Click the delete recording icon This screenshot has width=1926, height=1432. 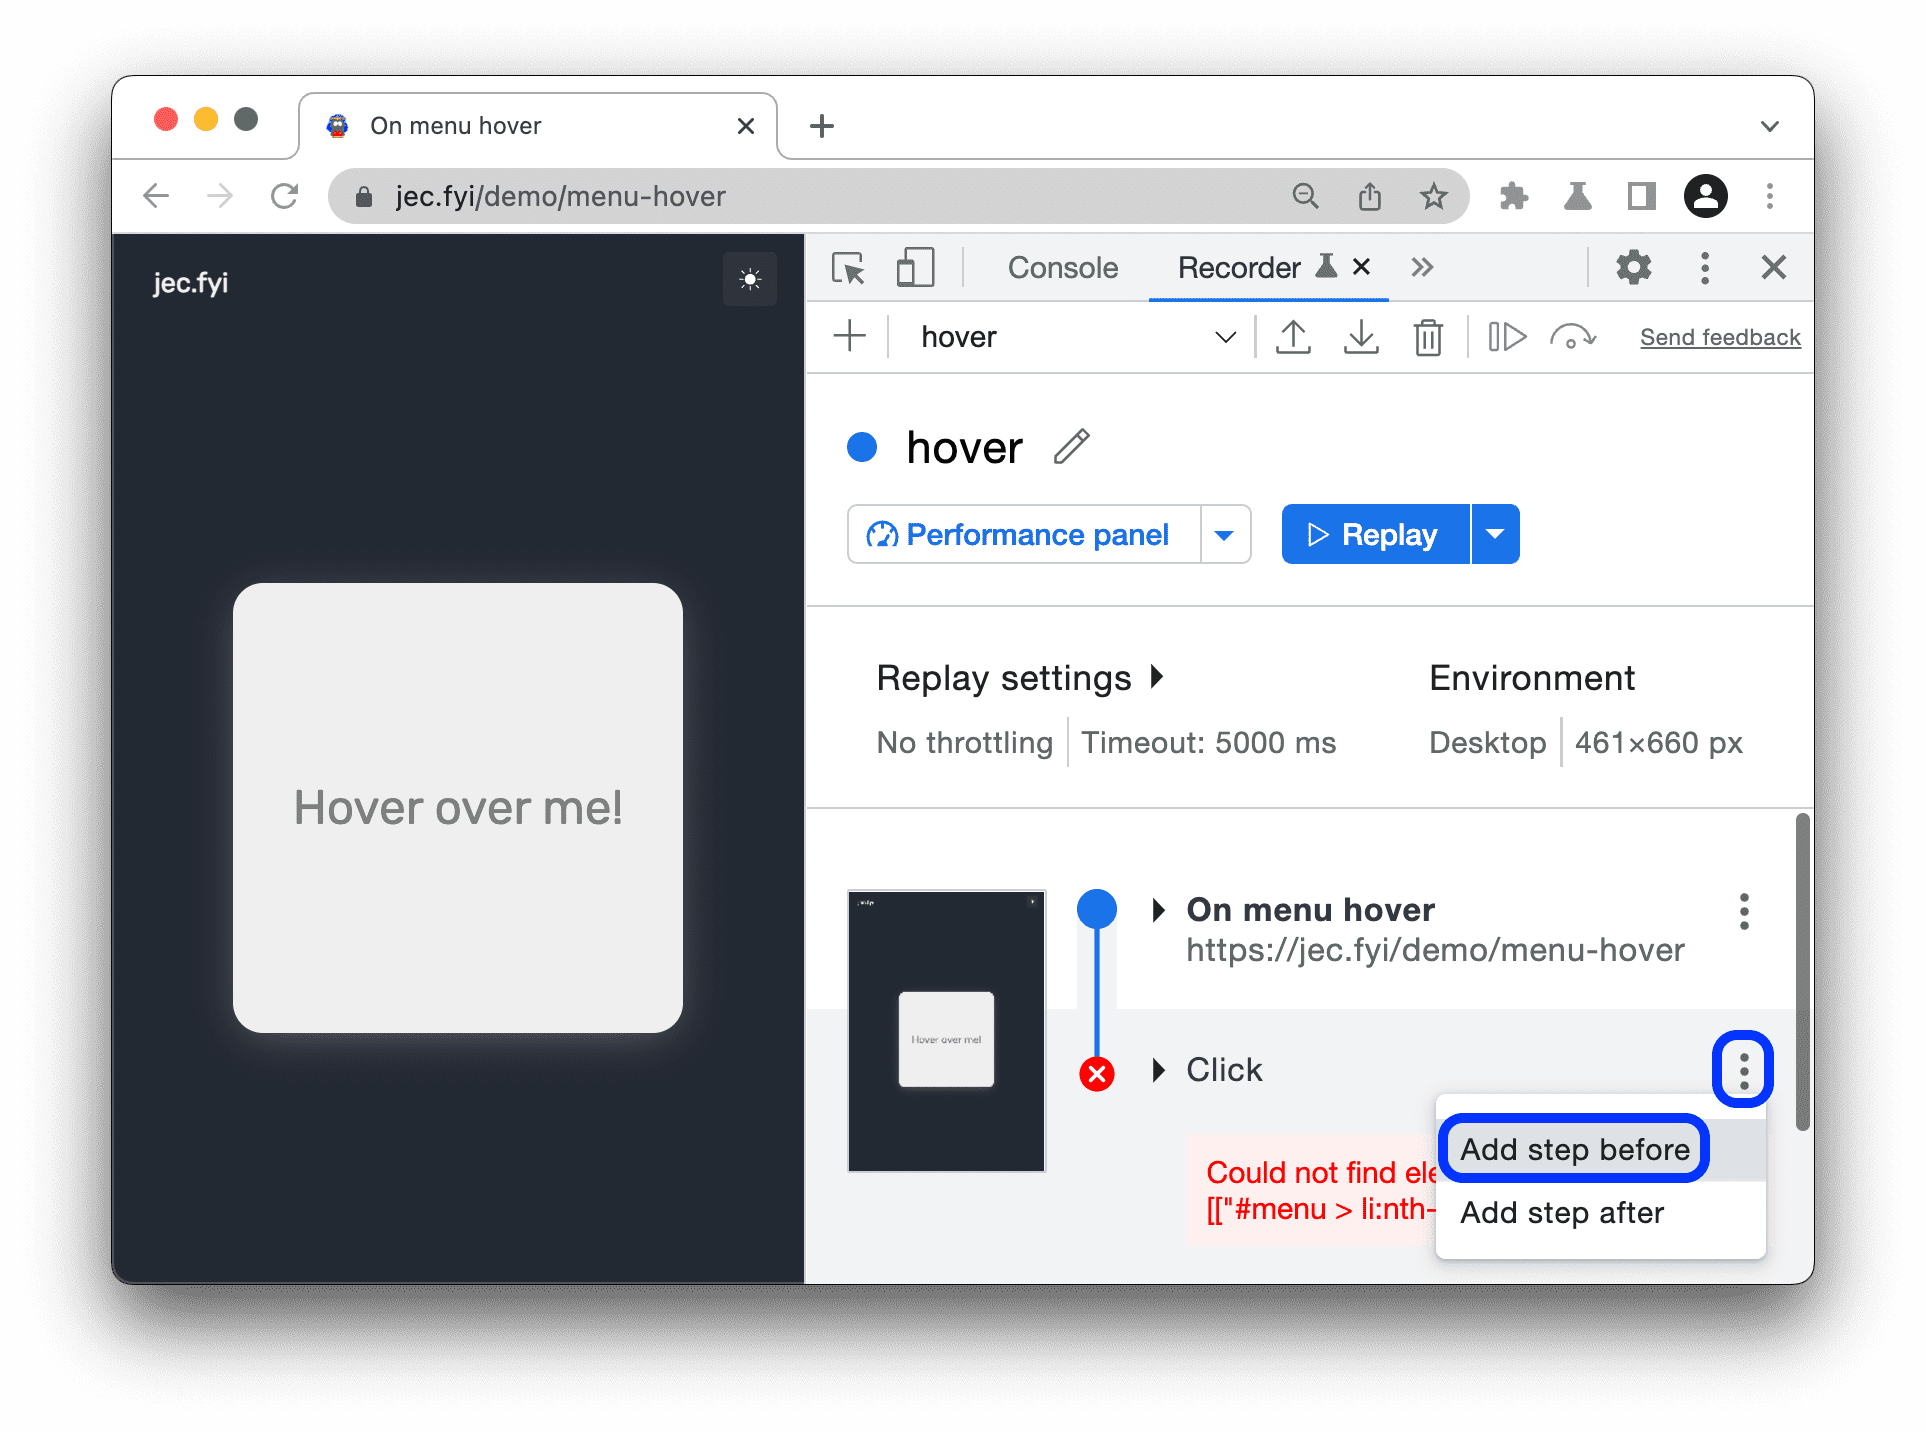tap(1428, 337)
